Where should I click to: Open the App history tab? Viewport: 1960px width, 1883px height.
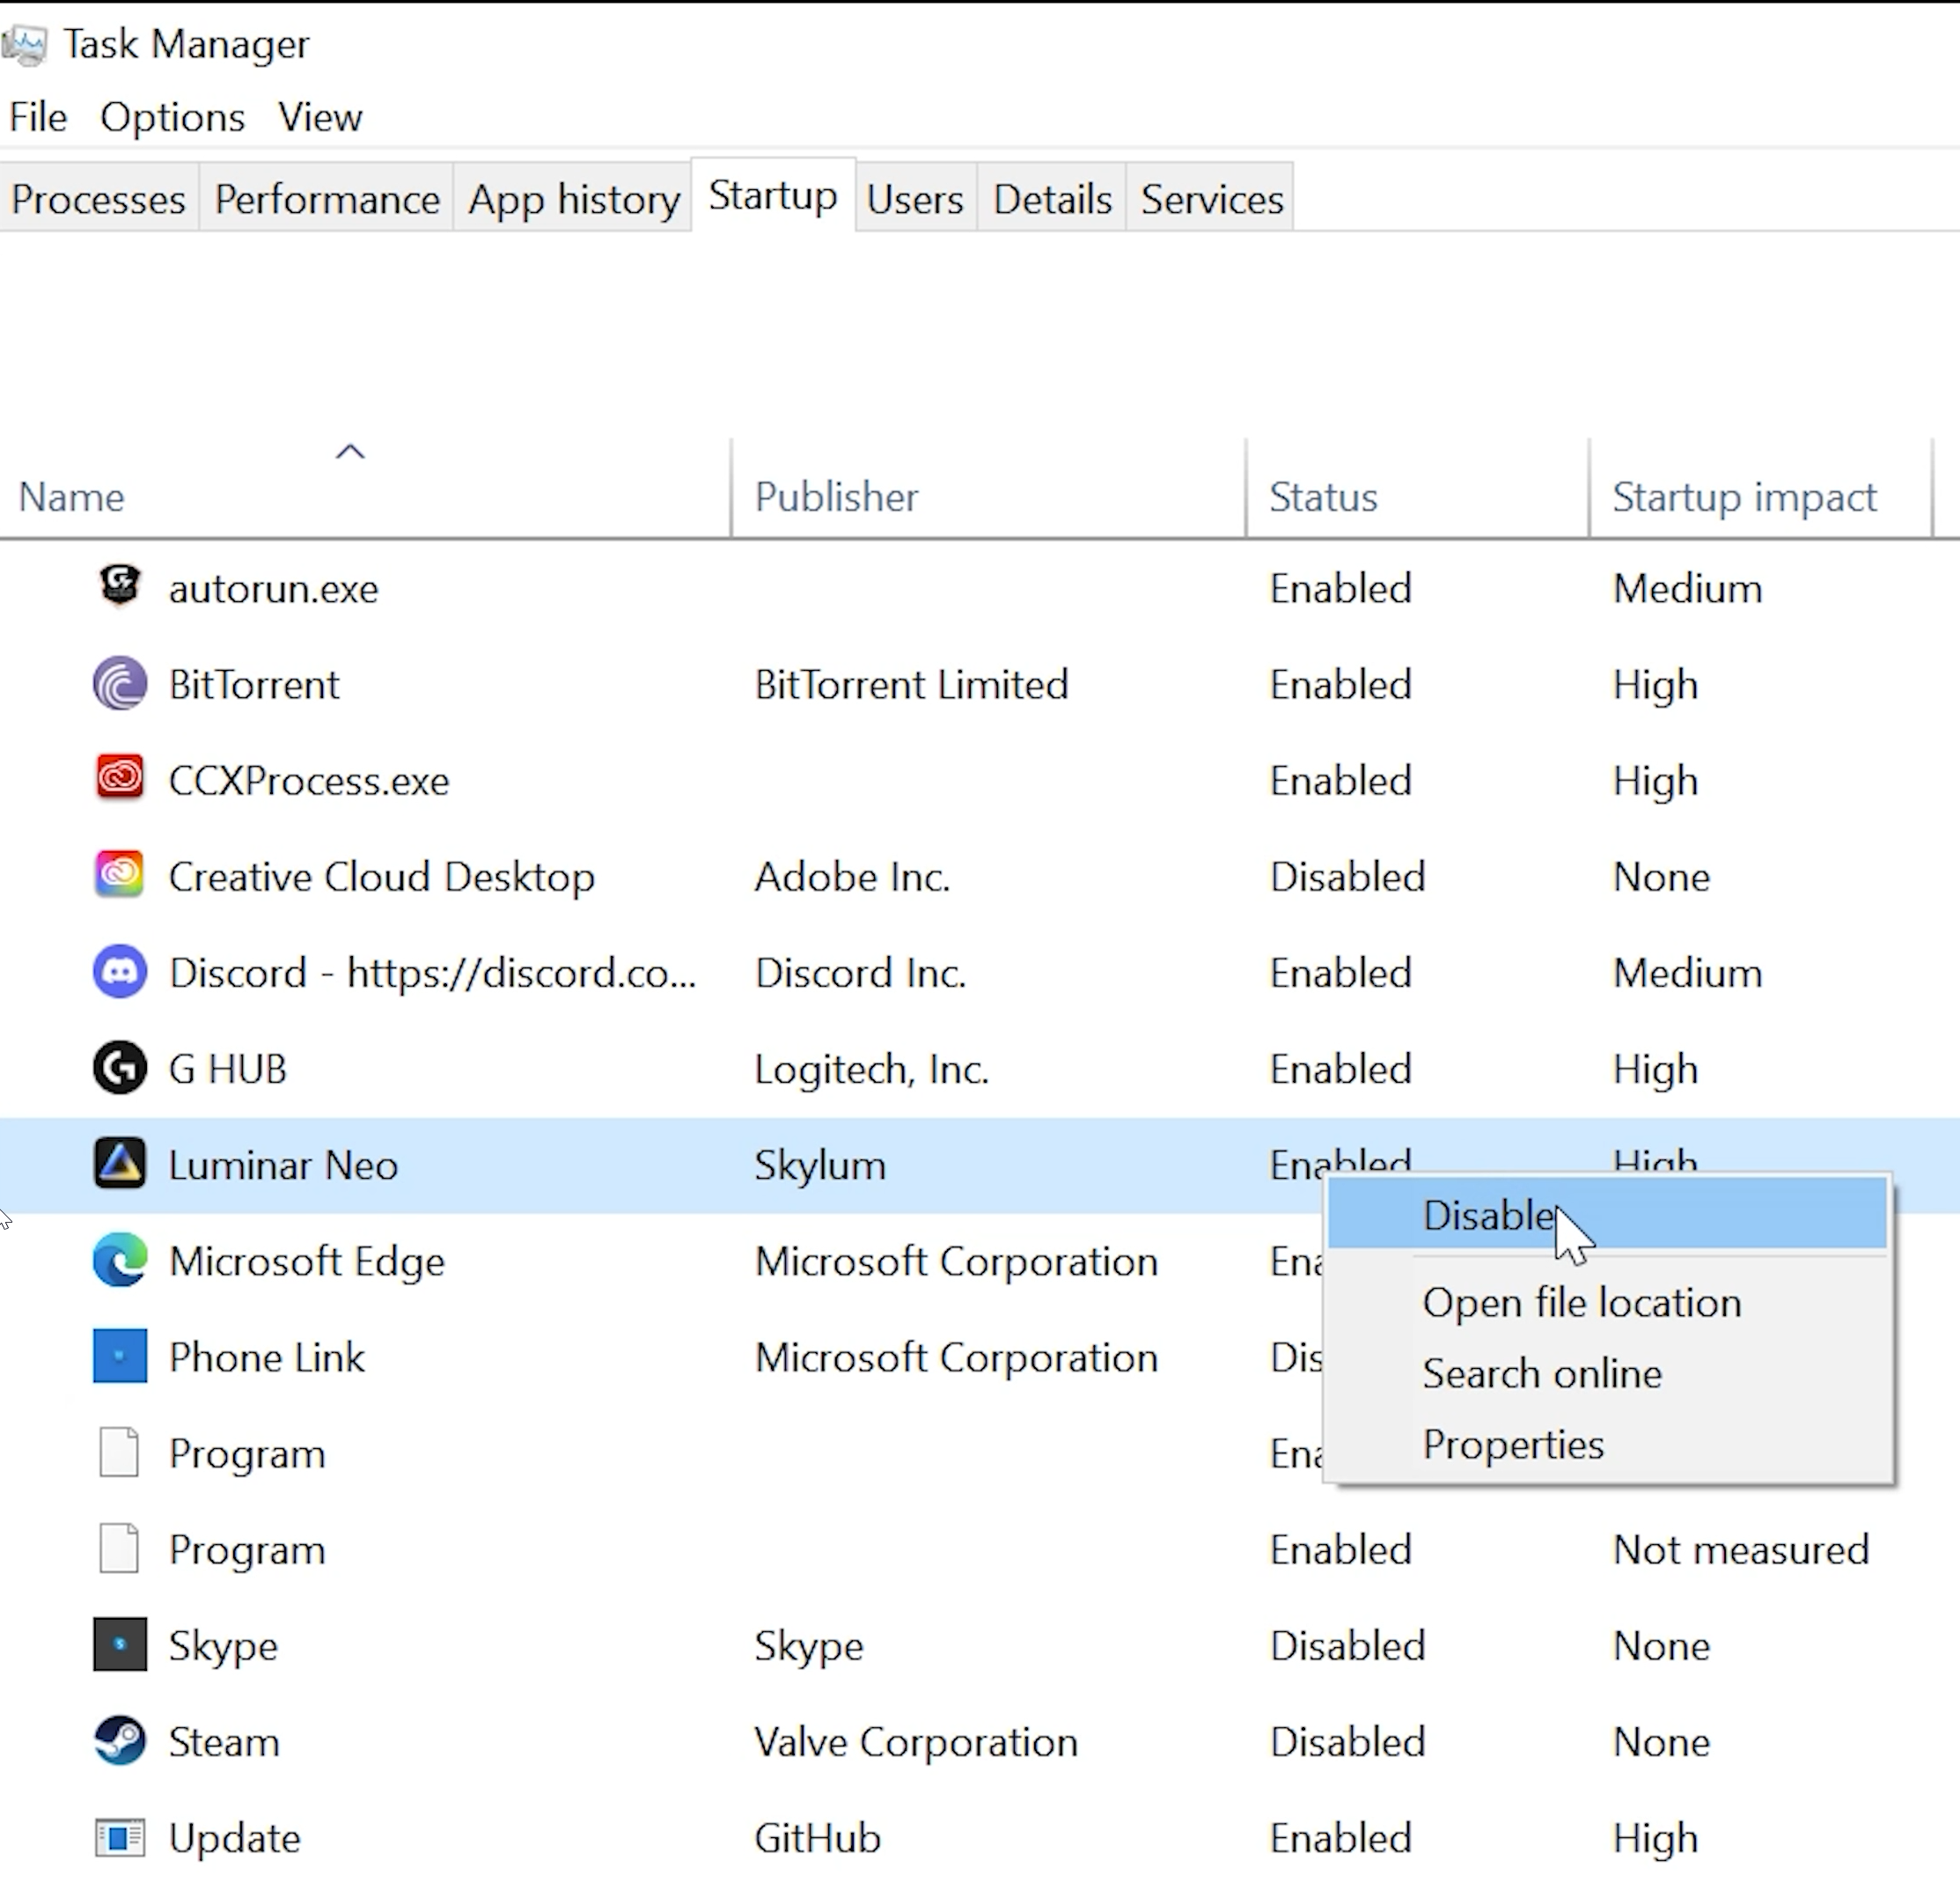pyautogui.click(x=574, y=199)
